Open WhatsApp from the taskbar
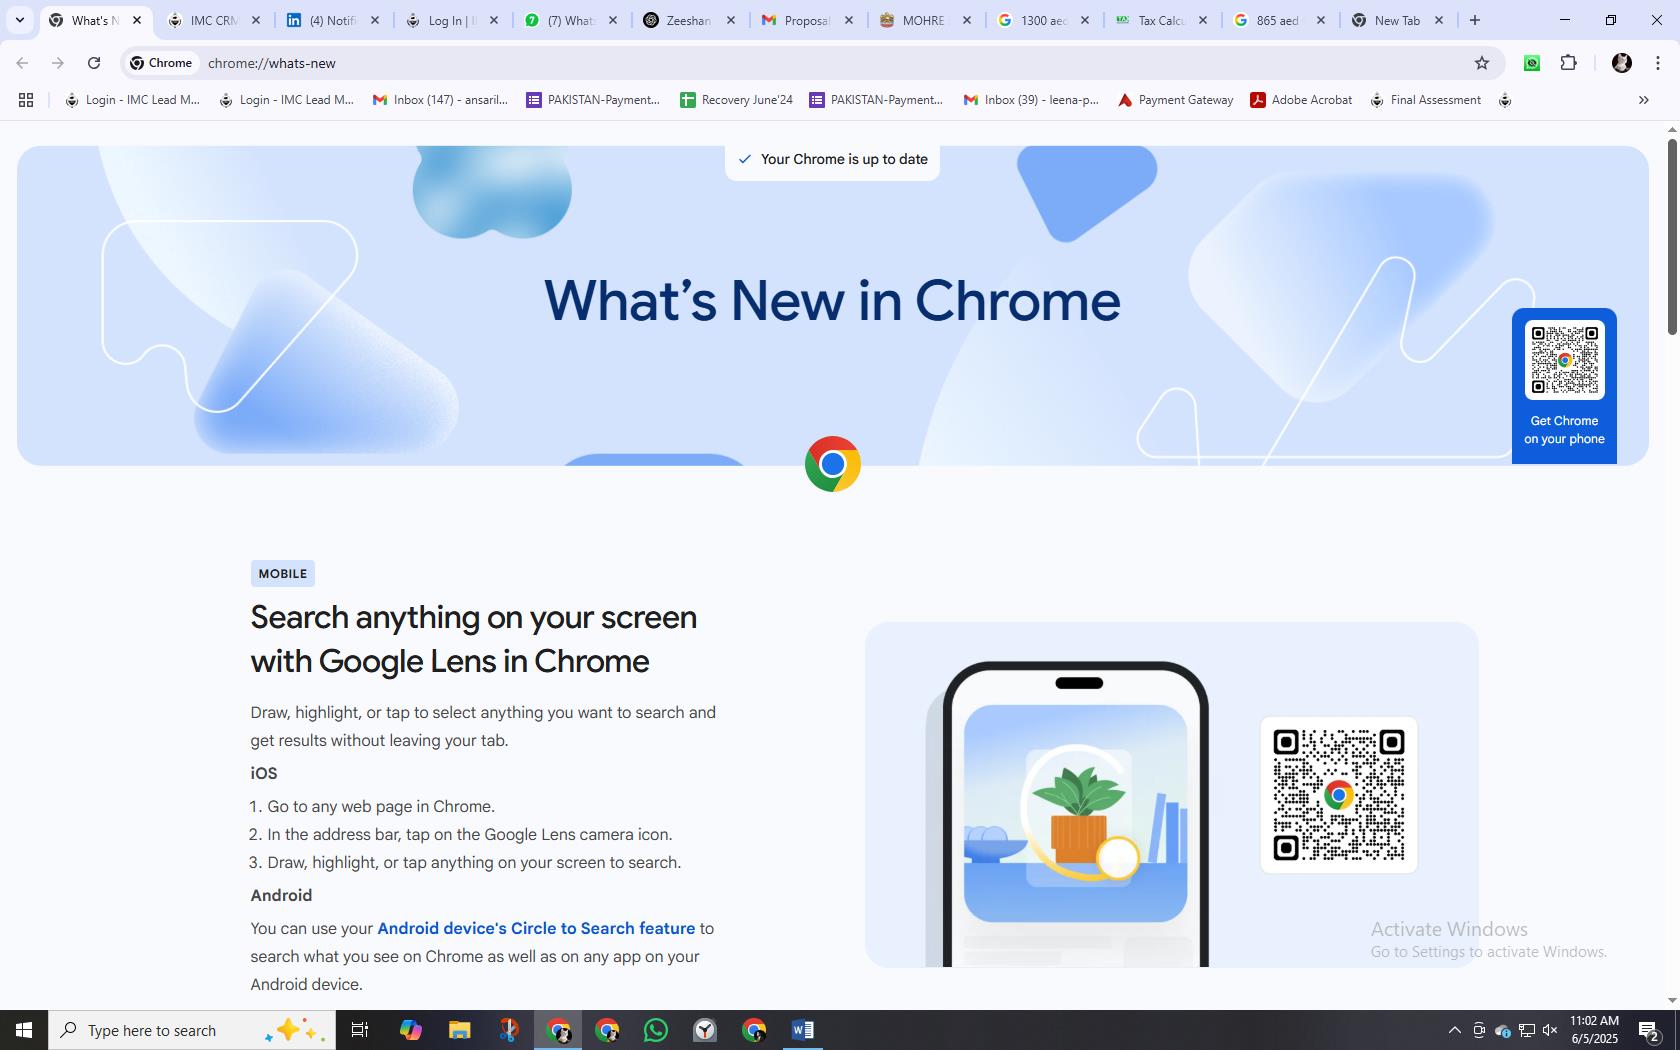The image size is (1680, 1050). tap(656, 1030)
